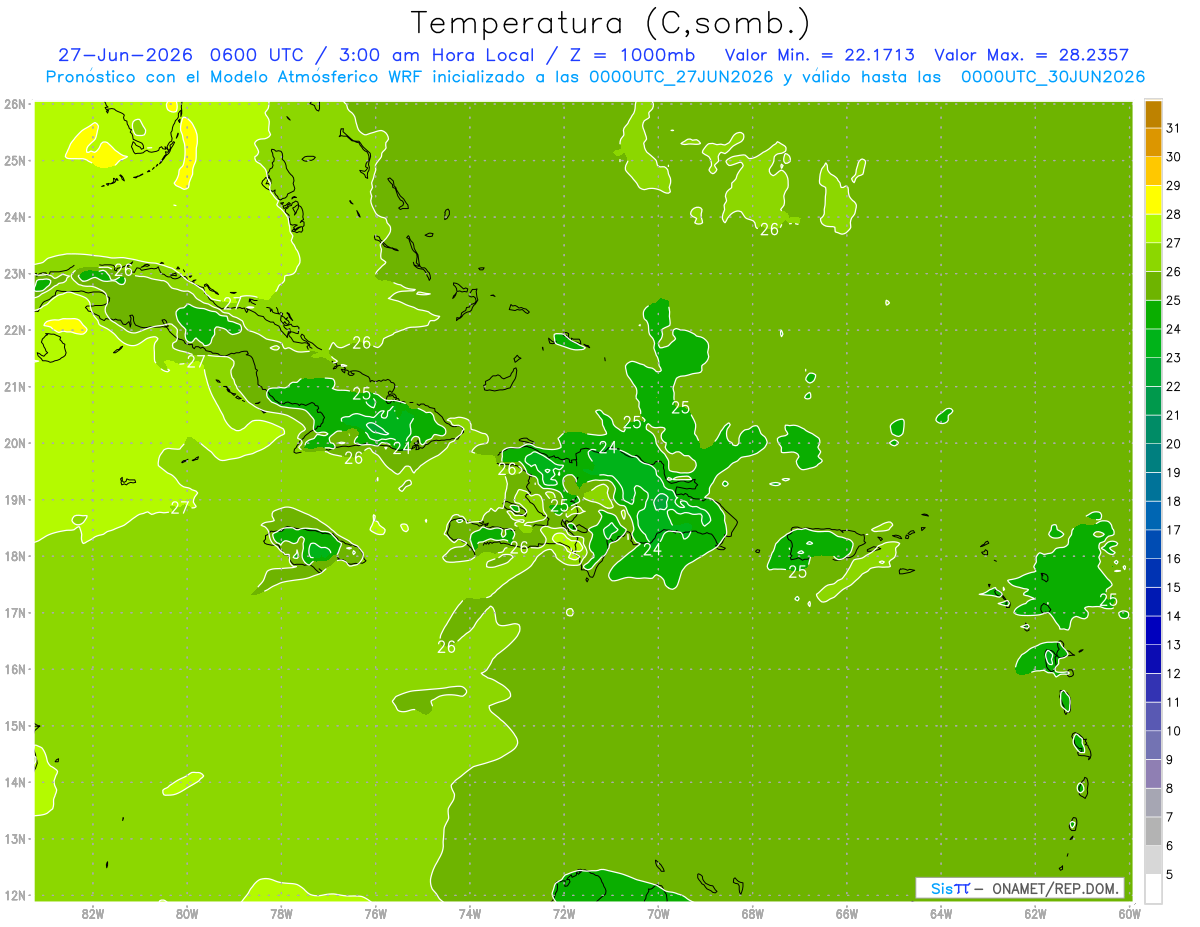Viewport: 1200px width, 927px height.
Task: Select the brown swatch above the 31 label
Action: pyautogui.click(x=1153, y=114)
